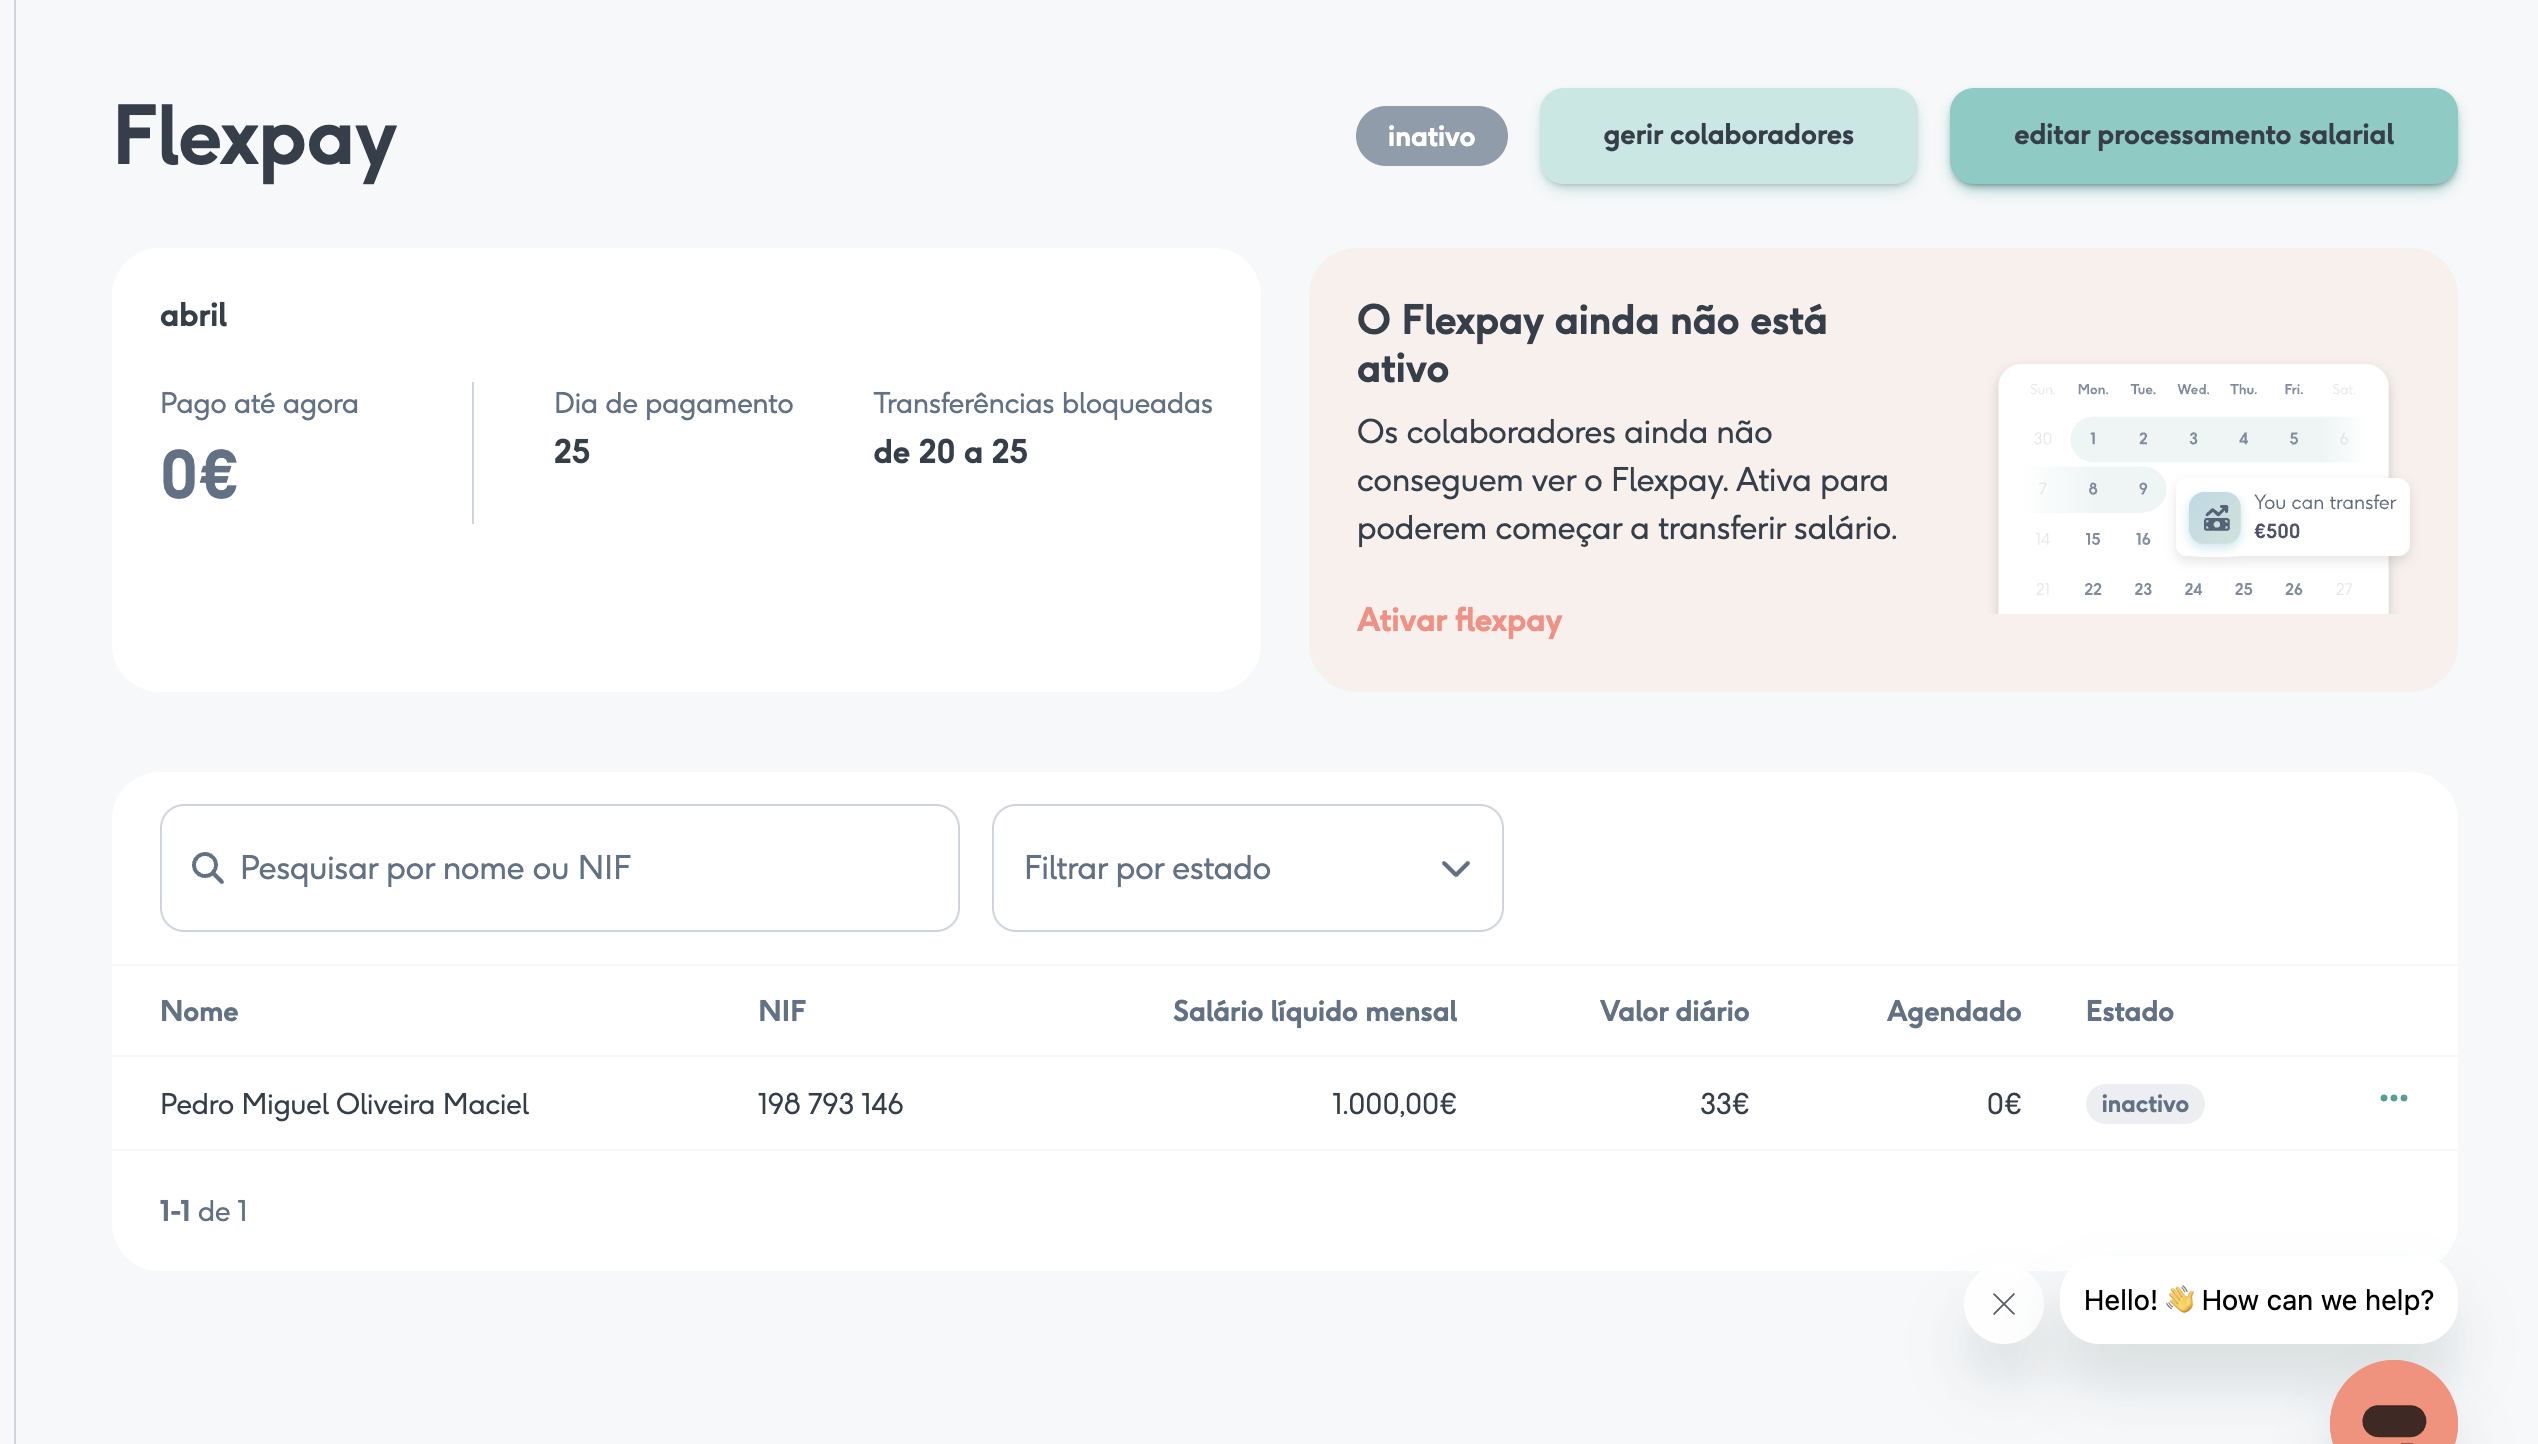Select the Pedro Miguel Oliveira Maciel name
The image size is (2538, 1444).
coord(345,1104)
